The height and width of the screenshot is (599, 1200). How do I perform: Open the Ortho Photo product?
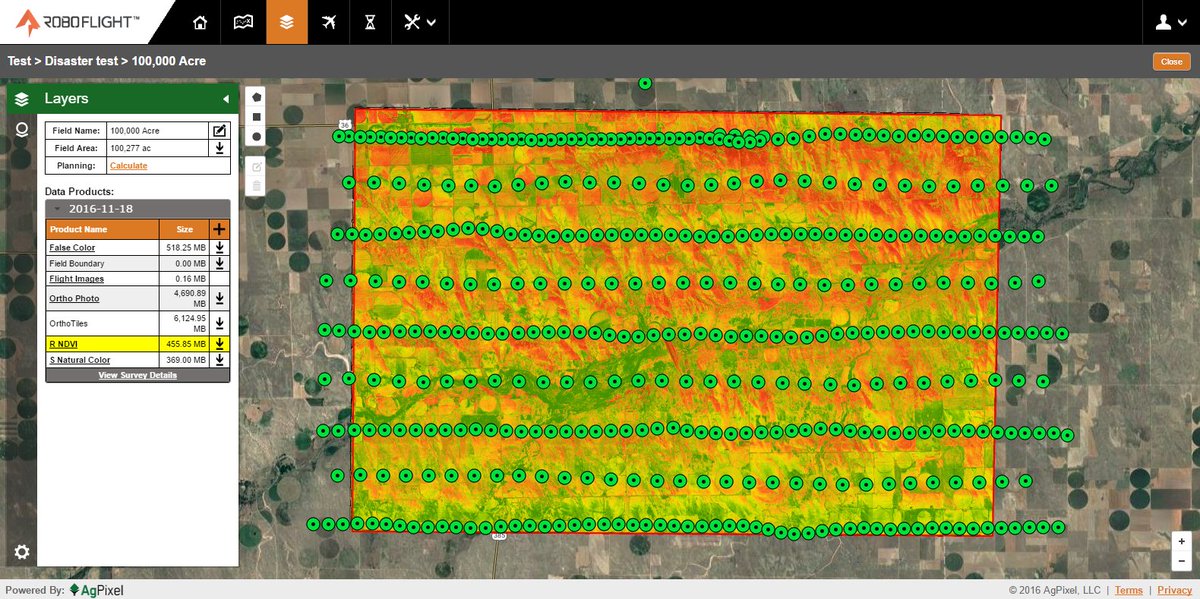[x=74, y=298]
